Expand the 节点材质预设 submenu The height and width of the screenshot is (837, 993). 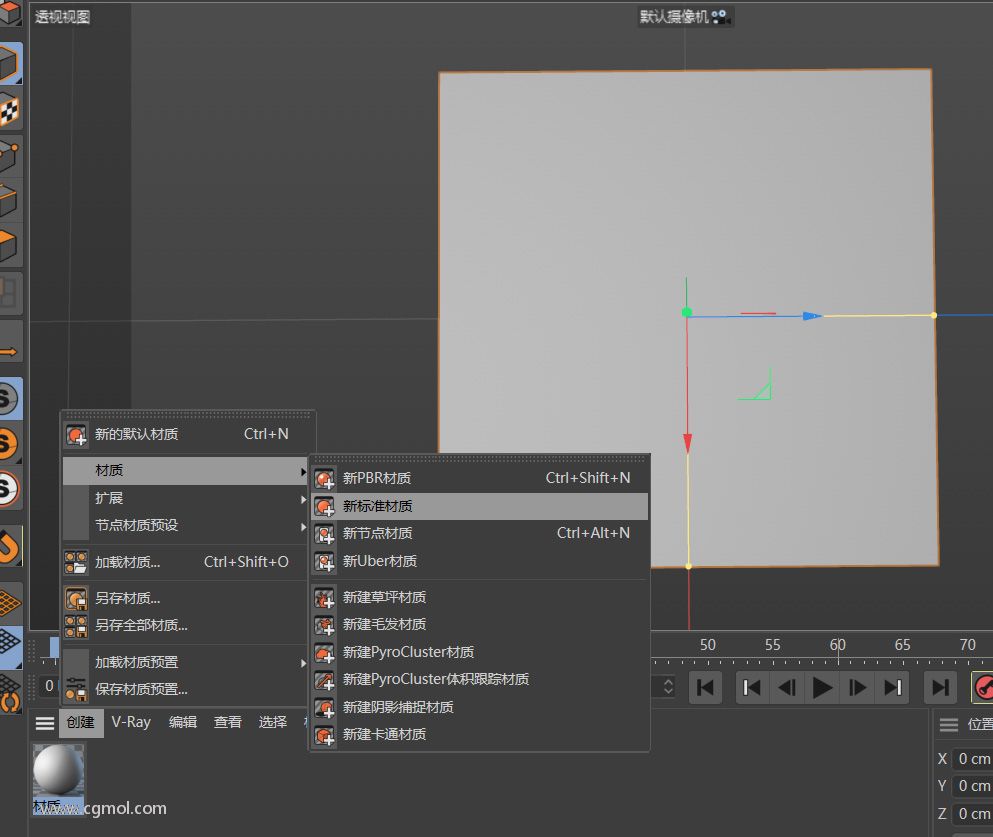pyautogui.click(x=186, y=525)
